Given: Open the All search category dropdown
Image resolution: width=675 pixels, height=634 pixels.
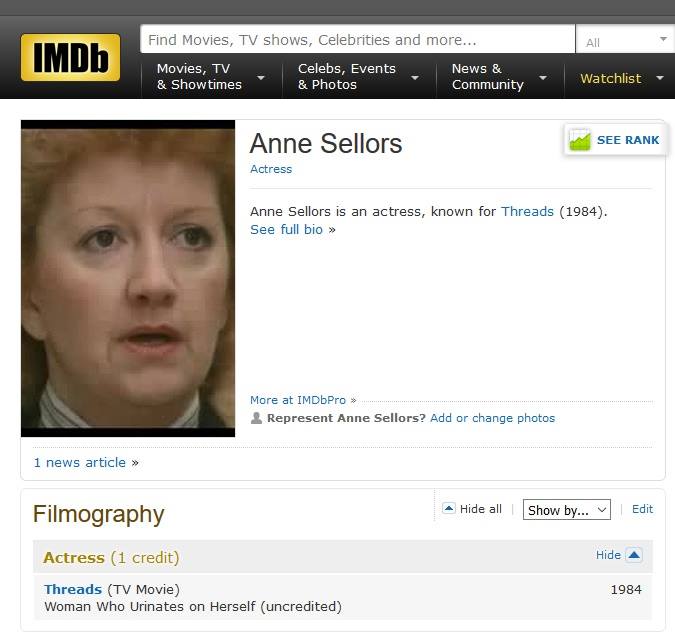Looking at the screenshot, I should 625,39.
